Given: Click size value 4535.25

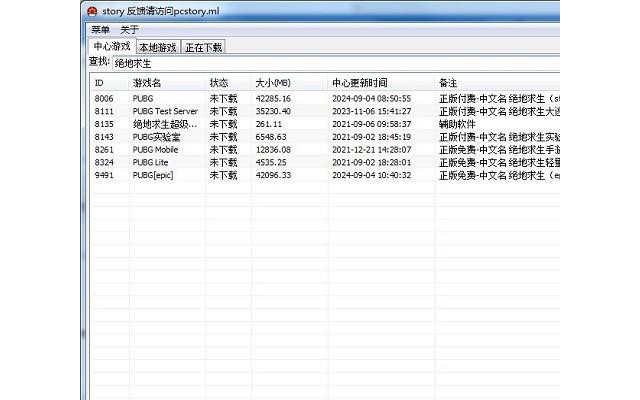Looking at the screenshot, I should [x=271, y=162].
